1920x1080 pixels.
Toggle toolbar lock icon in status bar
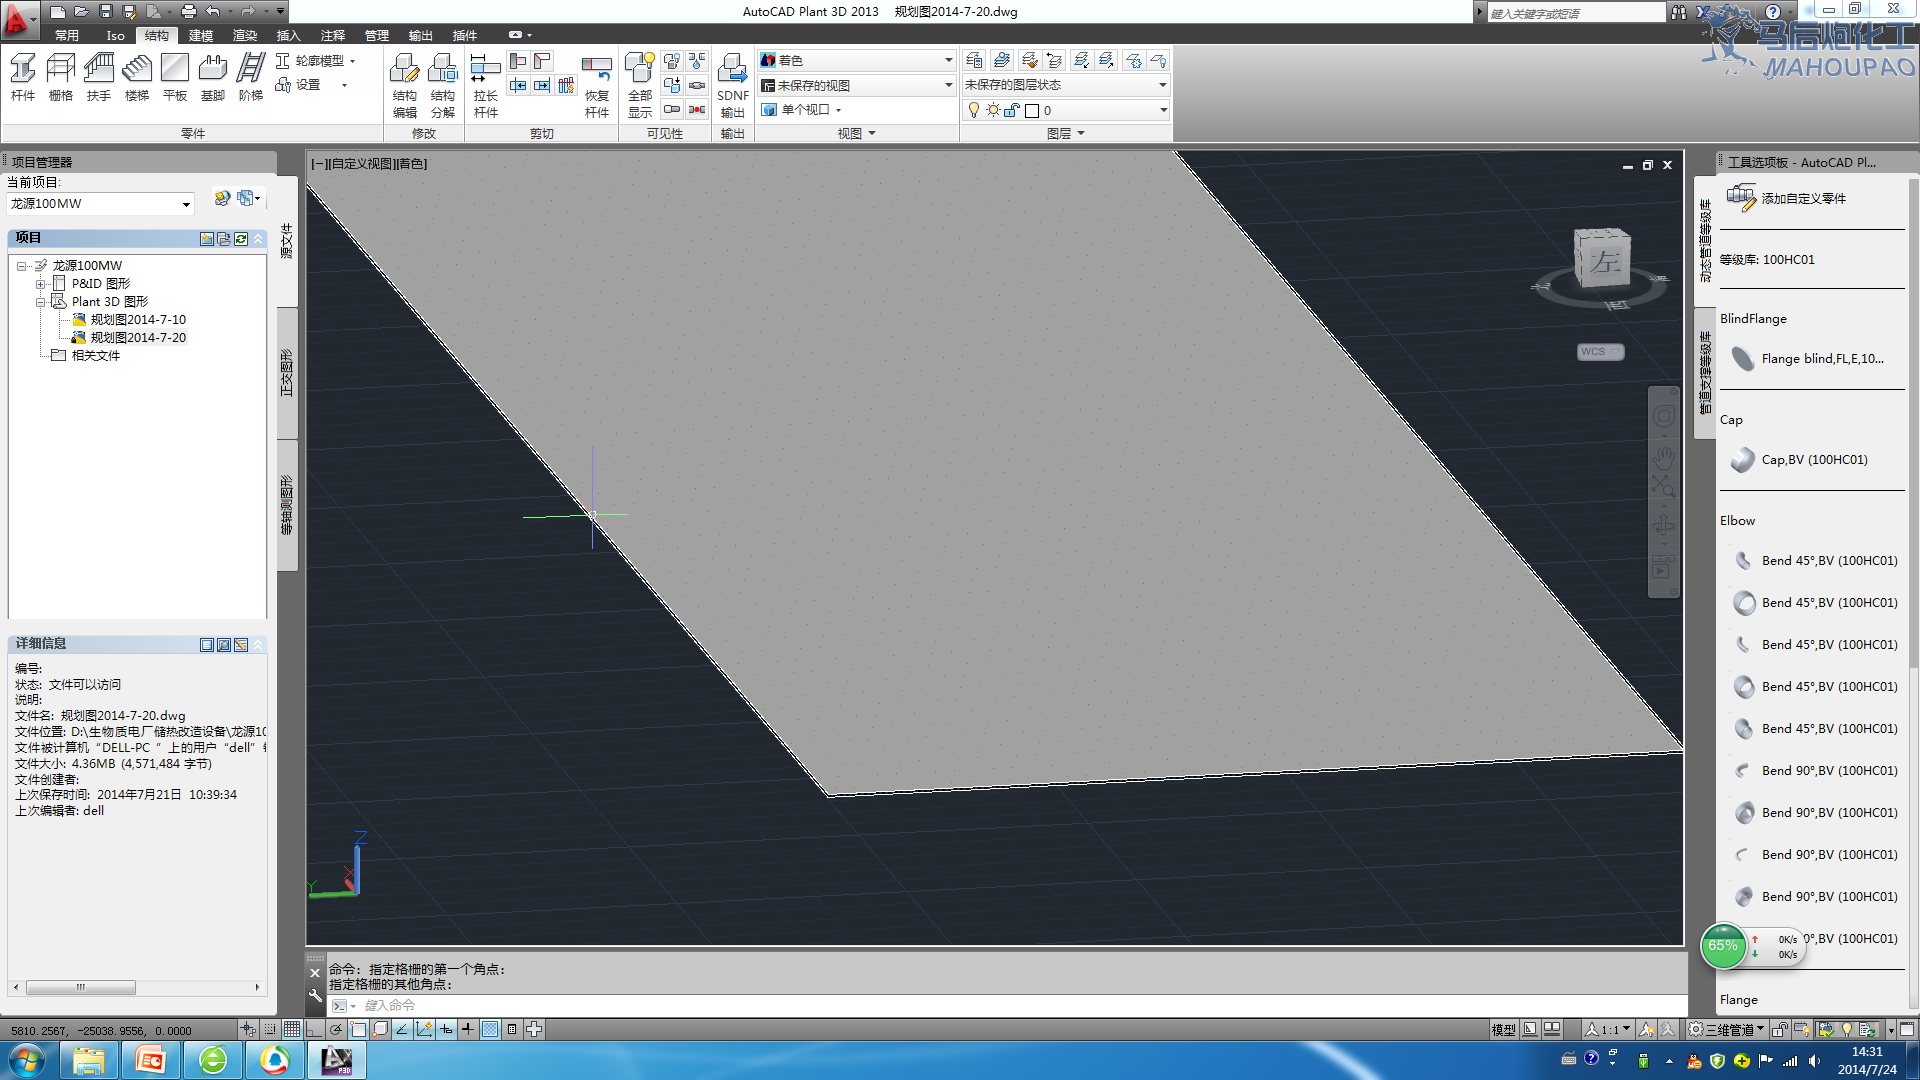[x=1780, y=1029]
